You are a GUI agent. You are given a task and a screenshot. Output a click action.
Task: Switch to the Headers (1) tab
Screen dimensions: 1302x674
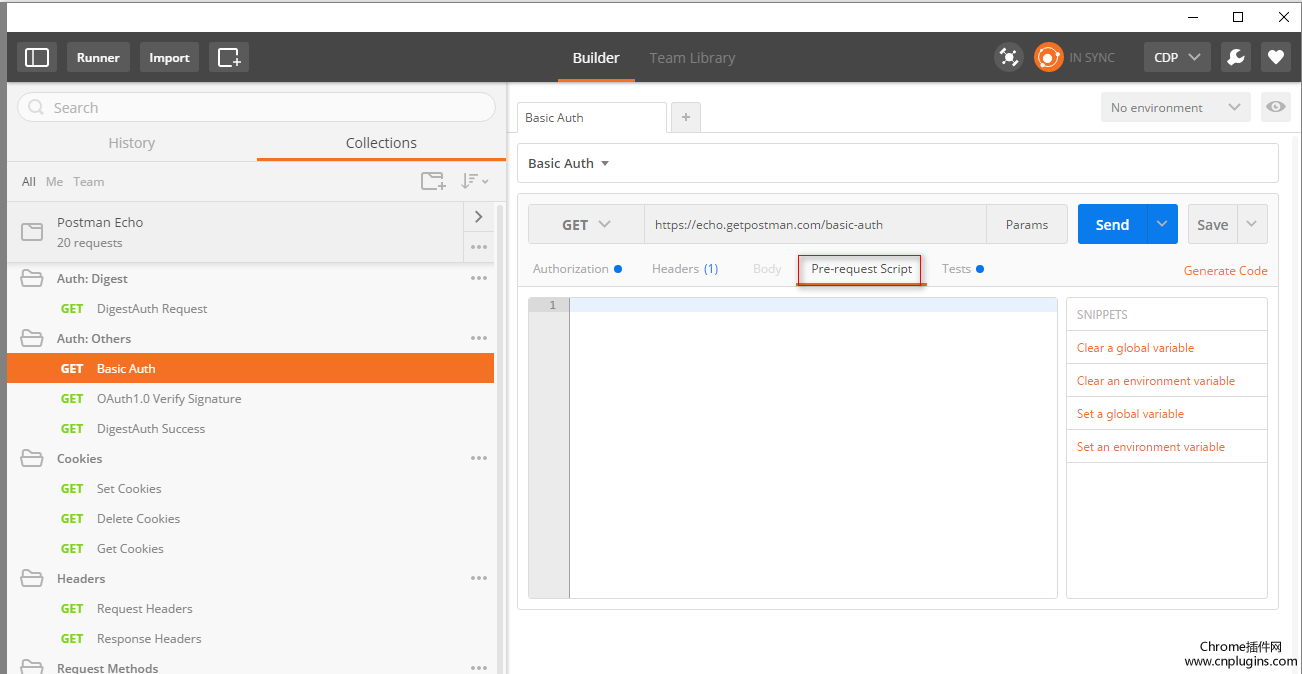(685, 269)
